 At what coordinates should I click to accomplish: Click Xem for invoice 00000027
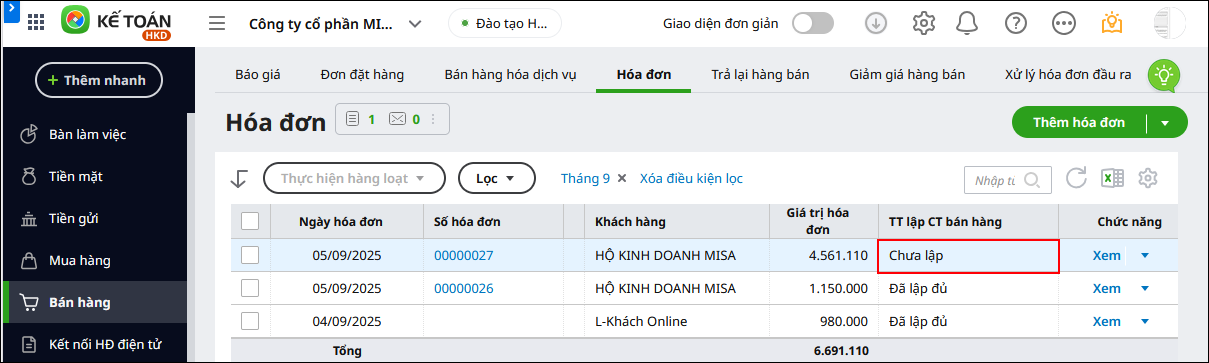click(1107, 255)
